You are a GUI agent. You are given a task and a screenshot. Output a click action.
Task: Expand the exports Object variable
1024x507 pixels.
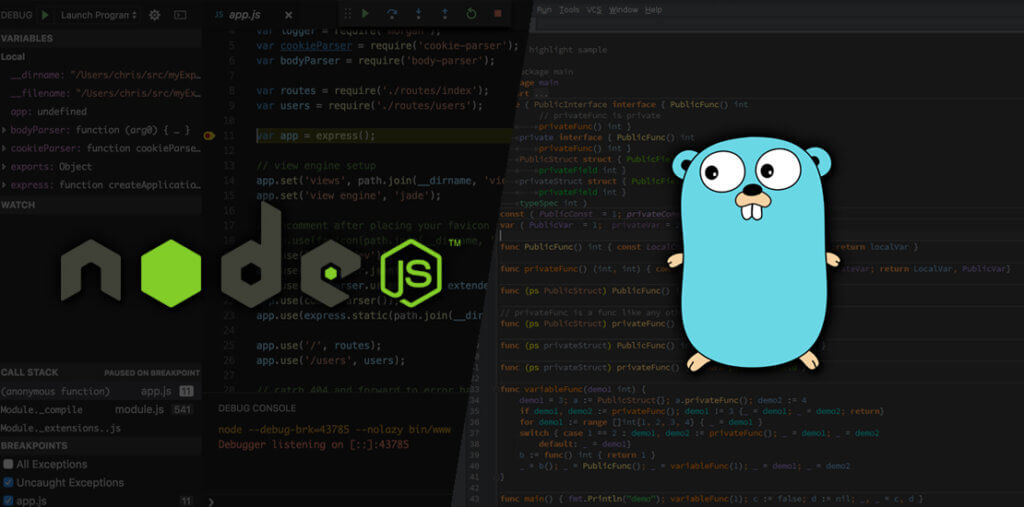(x=5, y=167)
